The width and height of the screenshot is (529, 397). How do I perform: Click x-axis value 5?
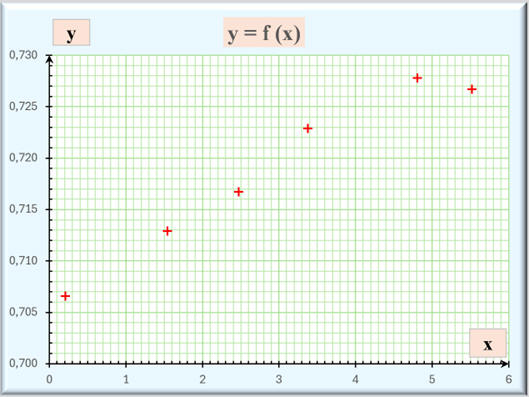(x=432, y=379)
